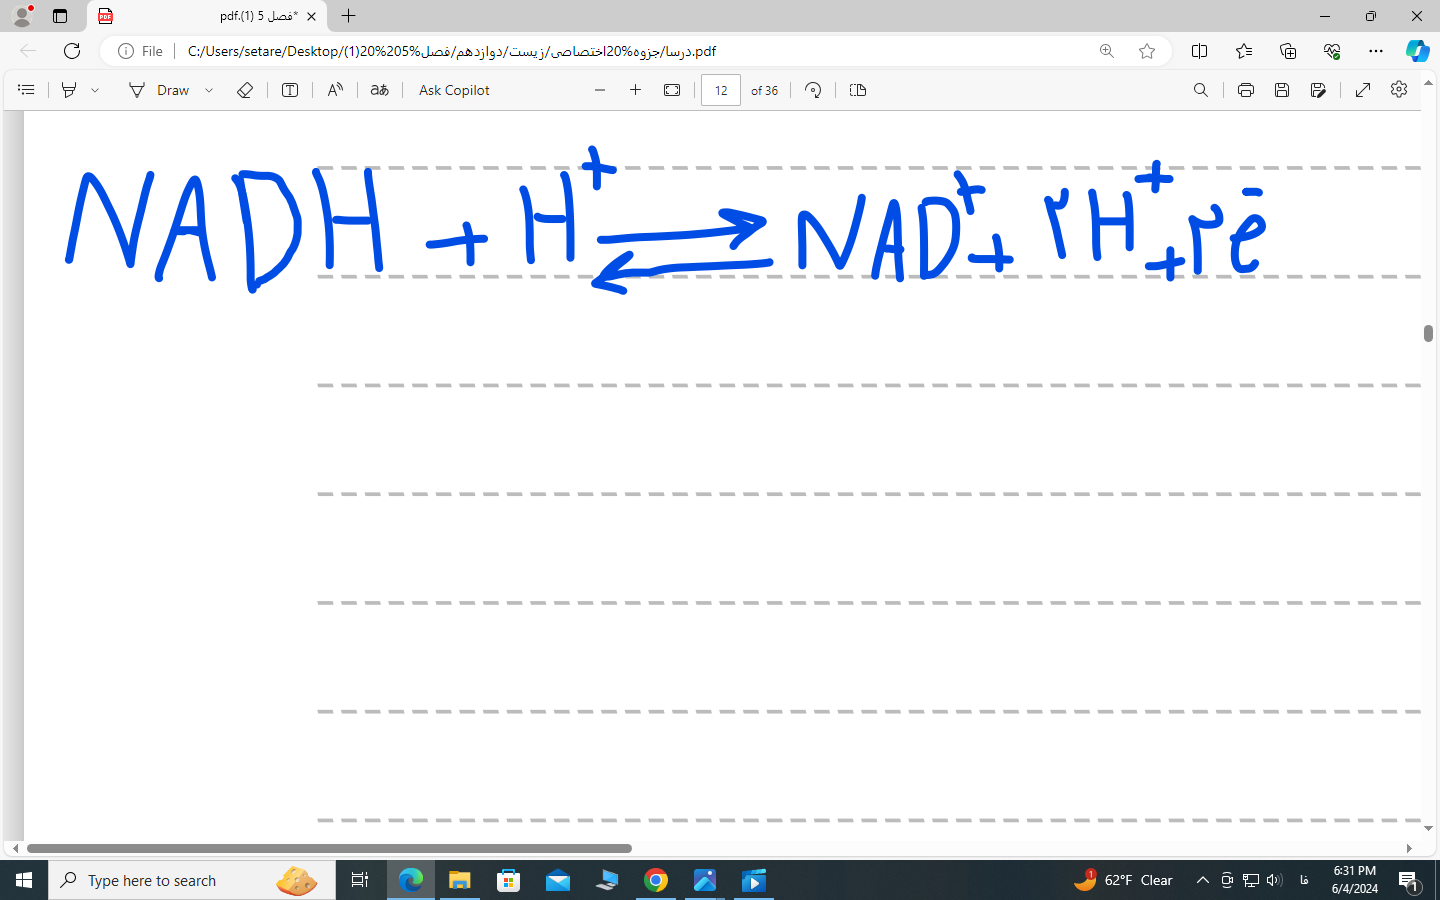Click Ask Copilot button
Screen dimensions: 1440x900
(x=454, y=90)
